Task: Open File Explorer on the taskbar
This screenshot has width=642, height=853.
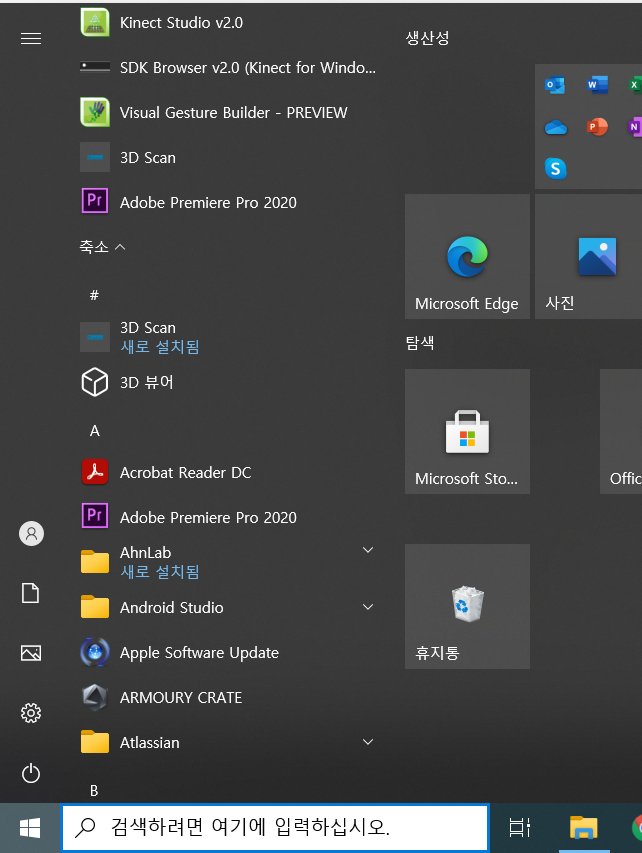Action: tap(583, 827)
